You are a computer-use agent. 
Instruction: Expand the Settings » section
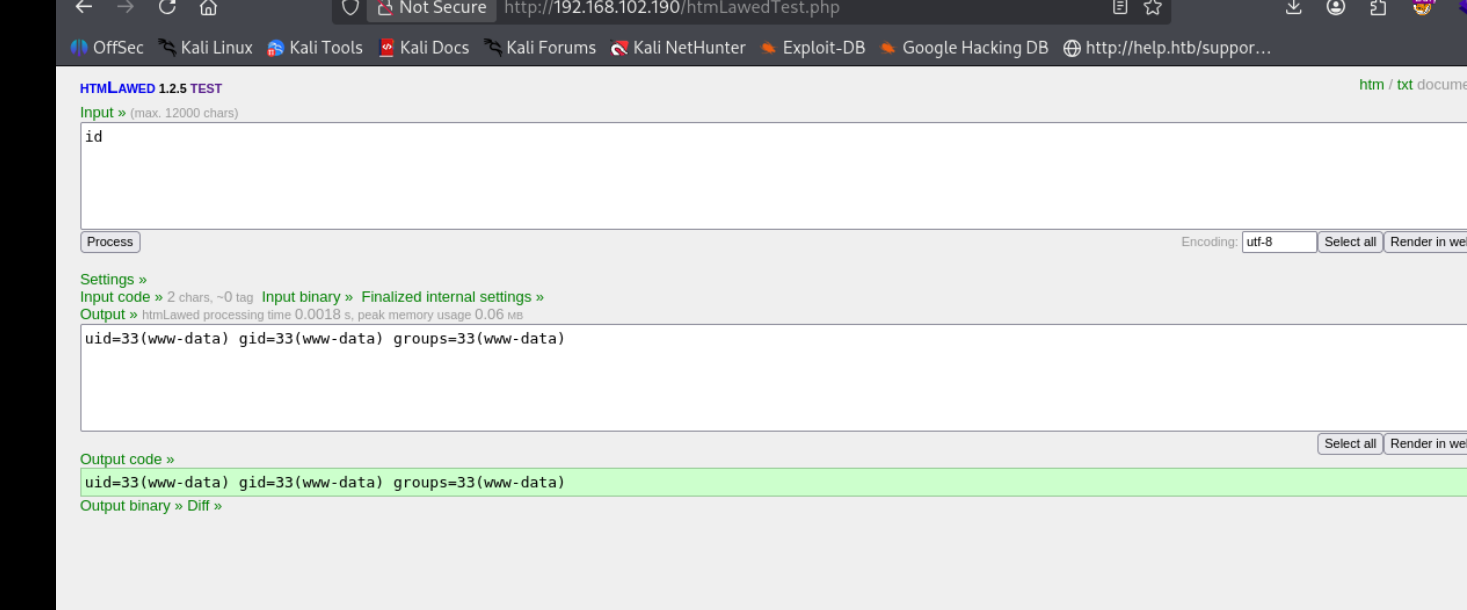coord(113,279)
